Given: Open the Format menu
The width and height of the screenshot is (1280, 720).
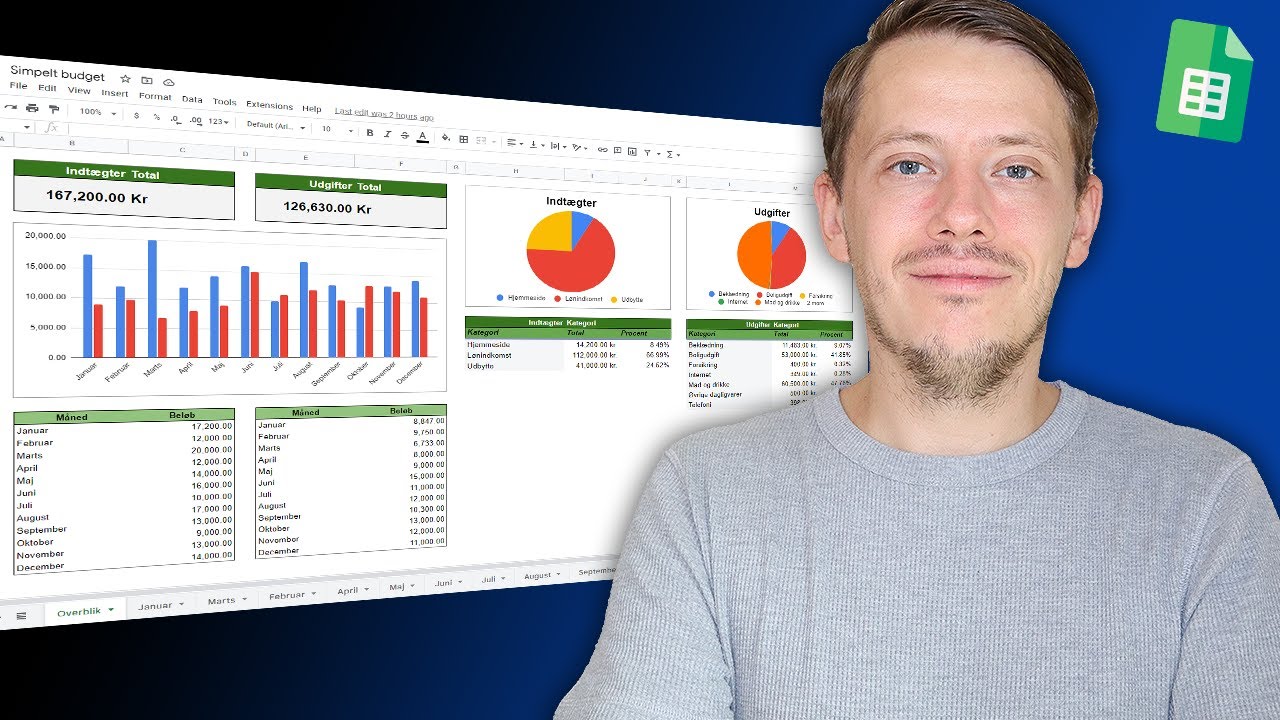Looking at the screenshot, I should point(155,97).
